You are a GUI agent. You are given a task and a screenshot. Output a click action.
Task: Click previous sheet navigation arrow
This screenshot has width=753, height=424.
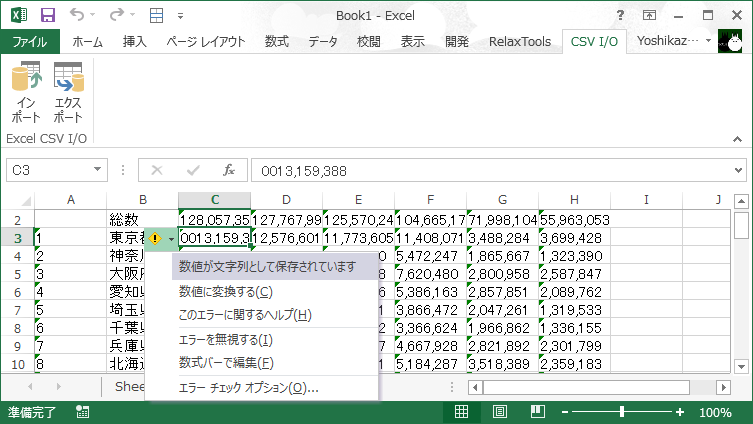(x=30, y=387)
